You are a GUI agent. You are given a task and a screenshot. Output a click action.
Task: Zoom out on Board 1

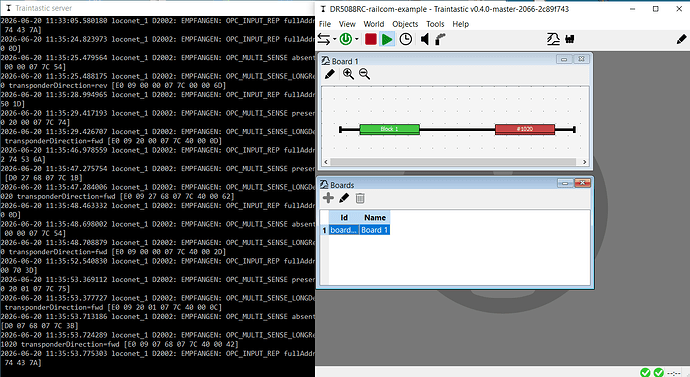click(364, 74)
